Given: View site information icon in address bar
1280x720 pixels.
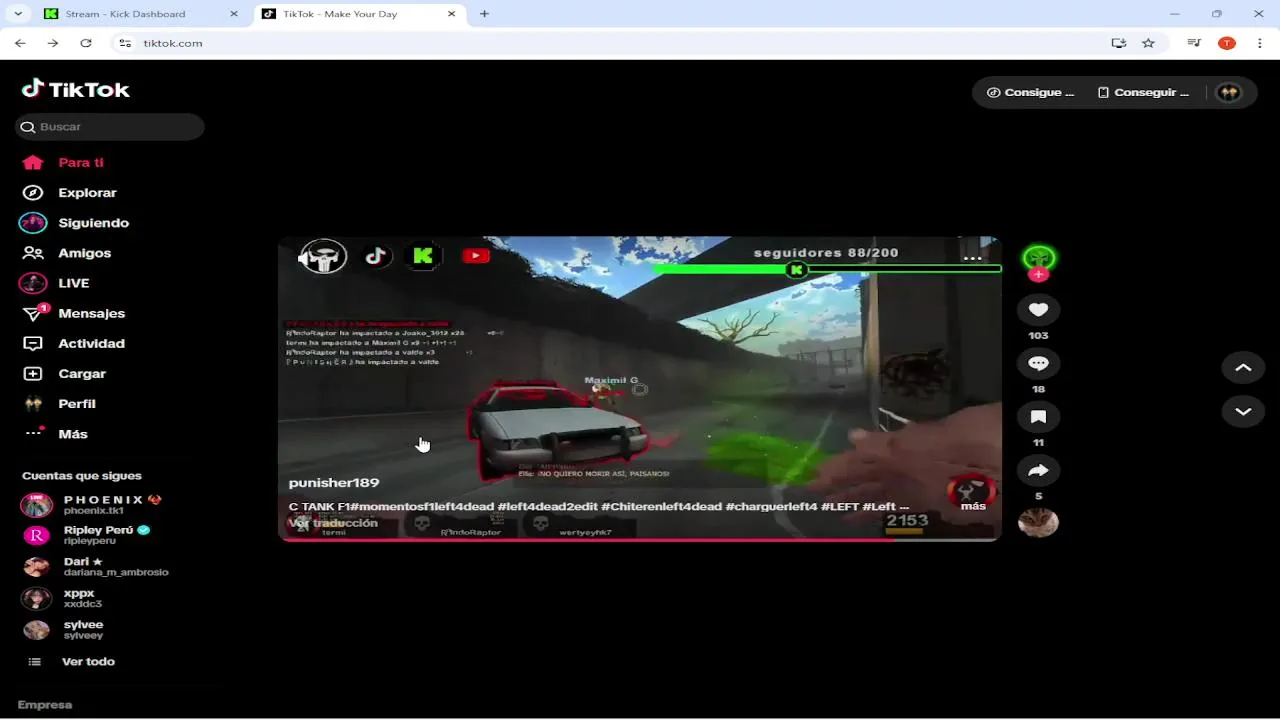Looking at the screenshot, I should pyautogui.click(x=125, y=43).
